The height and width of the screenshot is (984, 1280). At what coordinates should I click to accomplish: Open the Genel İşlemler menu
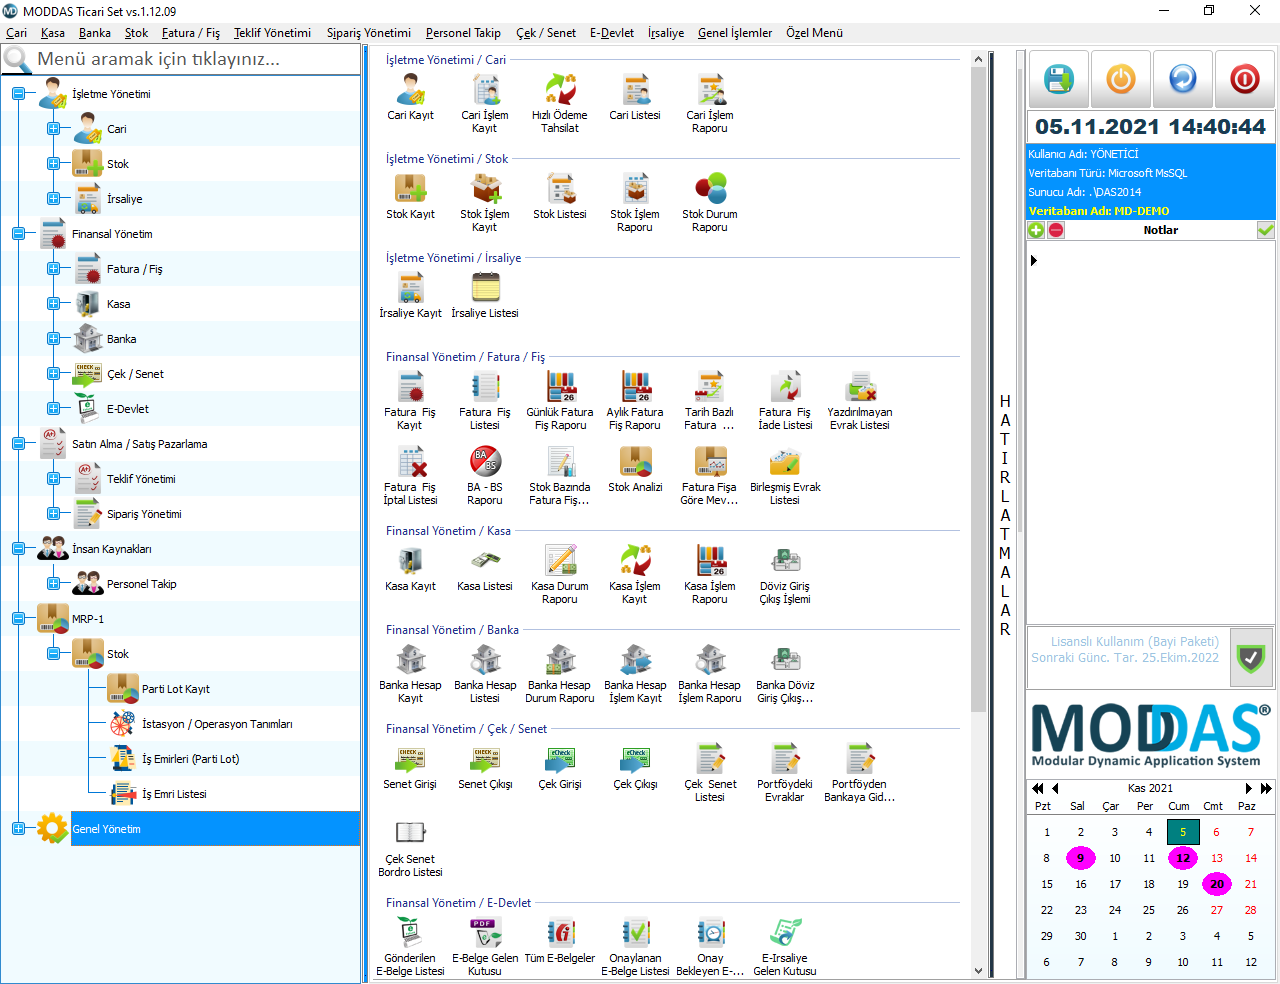click(x=735, y=33)
